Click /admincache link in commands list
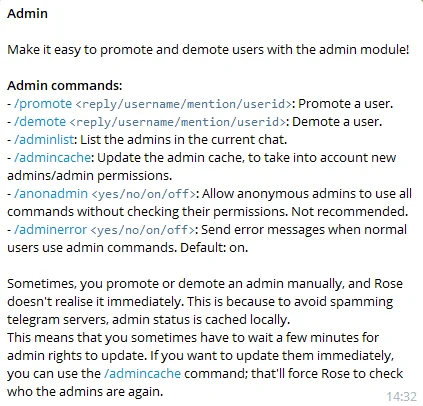The height and width of the screenshot is (406, 423). pyautogui.click(x=52, y=158)
